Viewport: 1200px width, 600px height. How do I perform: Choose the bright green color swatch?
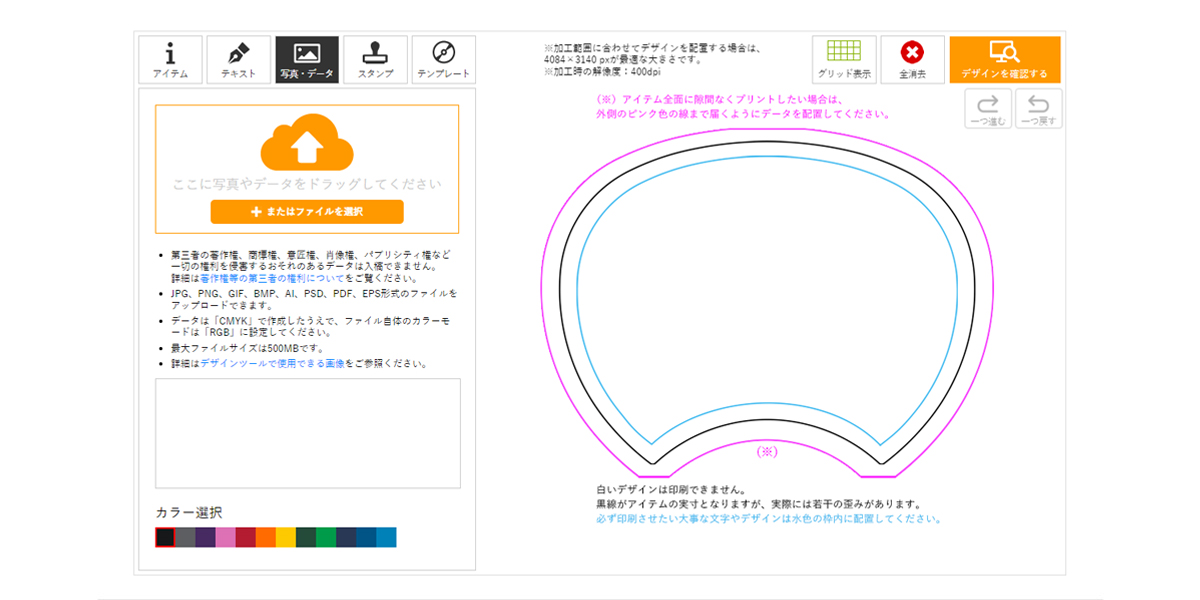click(325, 537)
